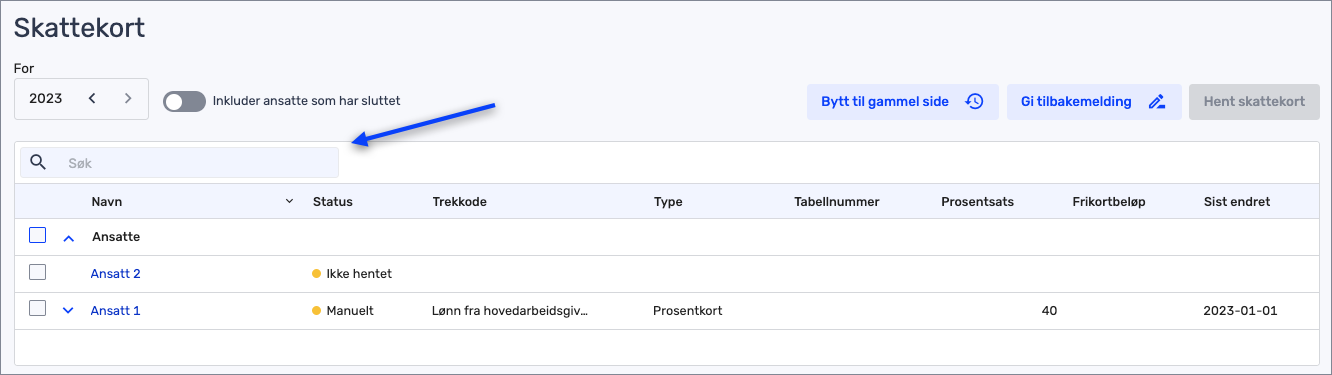
Task: Click the magnifying glass search icon
Action: (x=38, y=162)
